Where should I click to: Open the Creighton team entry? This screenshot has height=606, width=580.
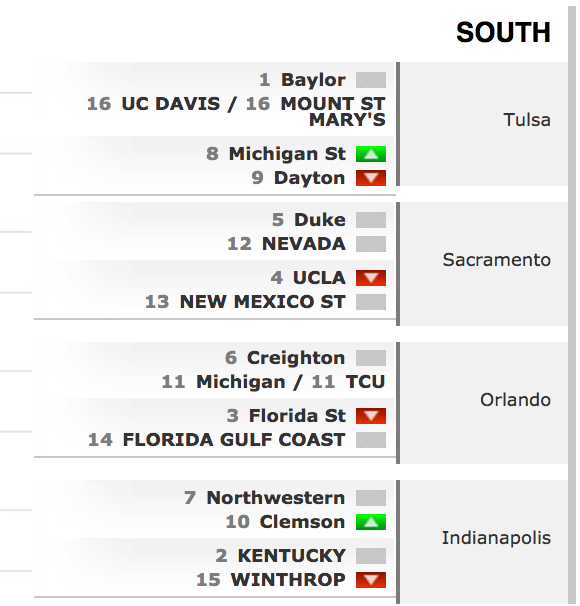coord(296,358)
